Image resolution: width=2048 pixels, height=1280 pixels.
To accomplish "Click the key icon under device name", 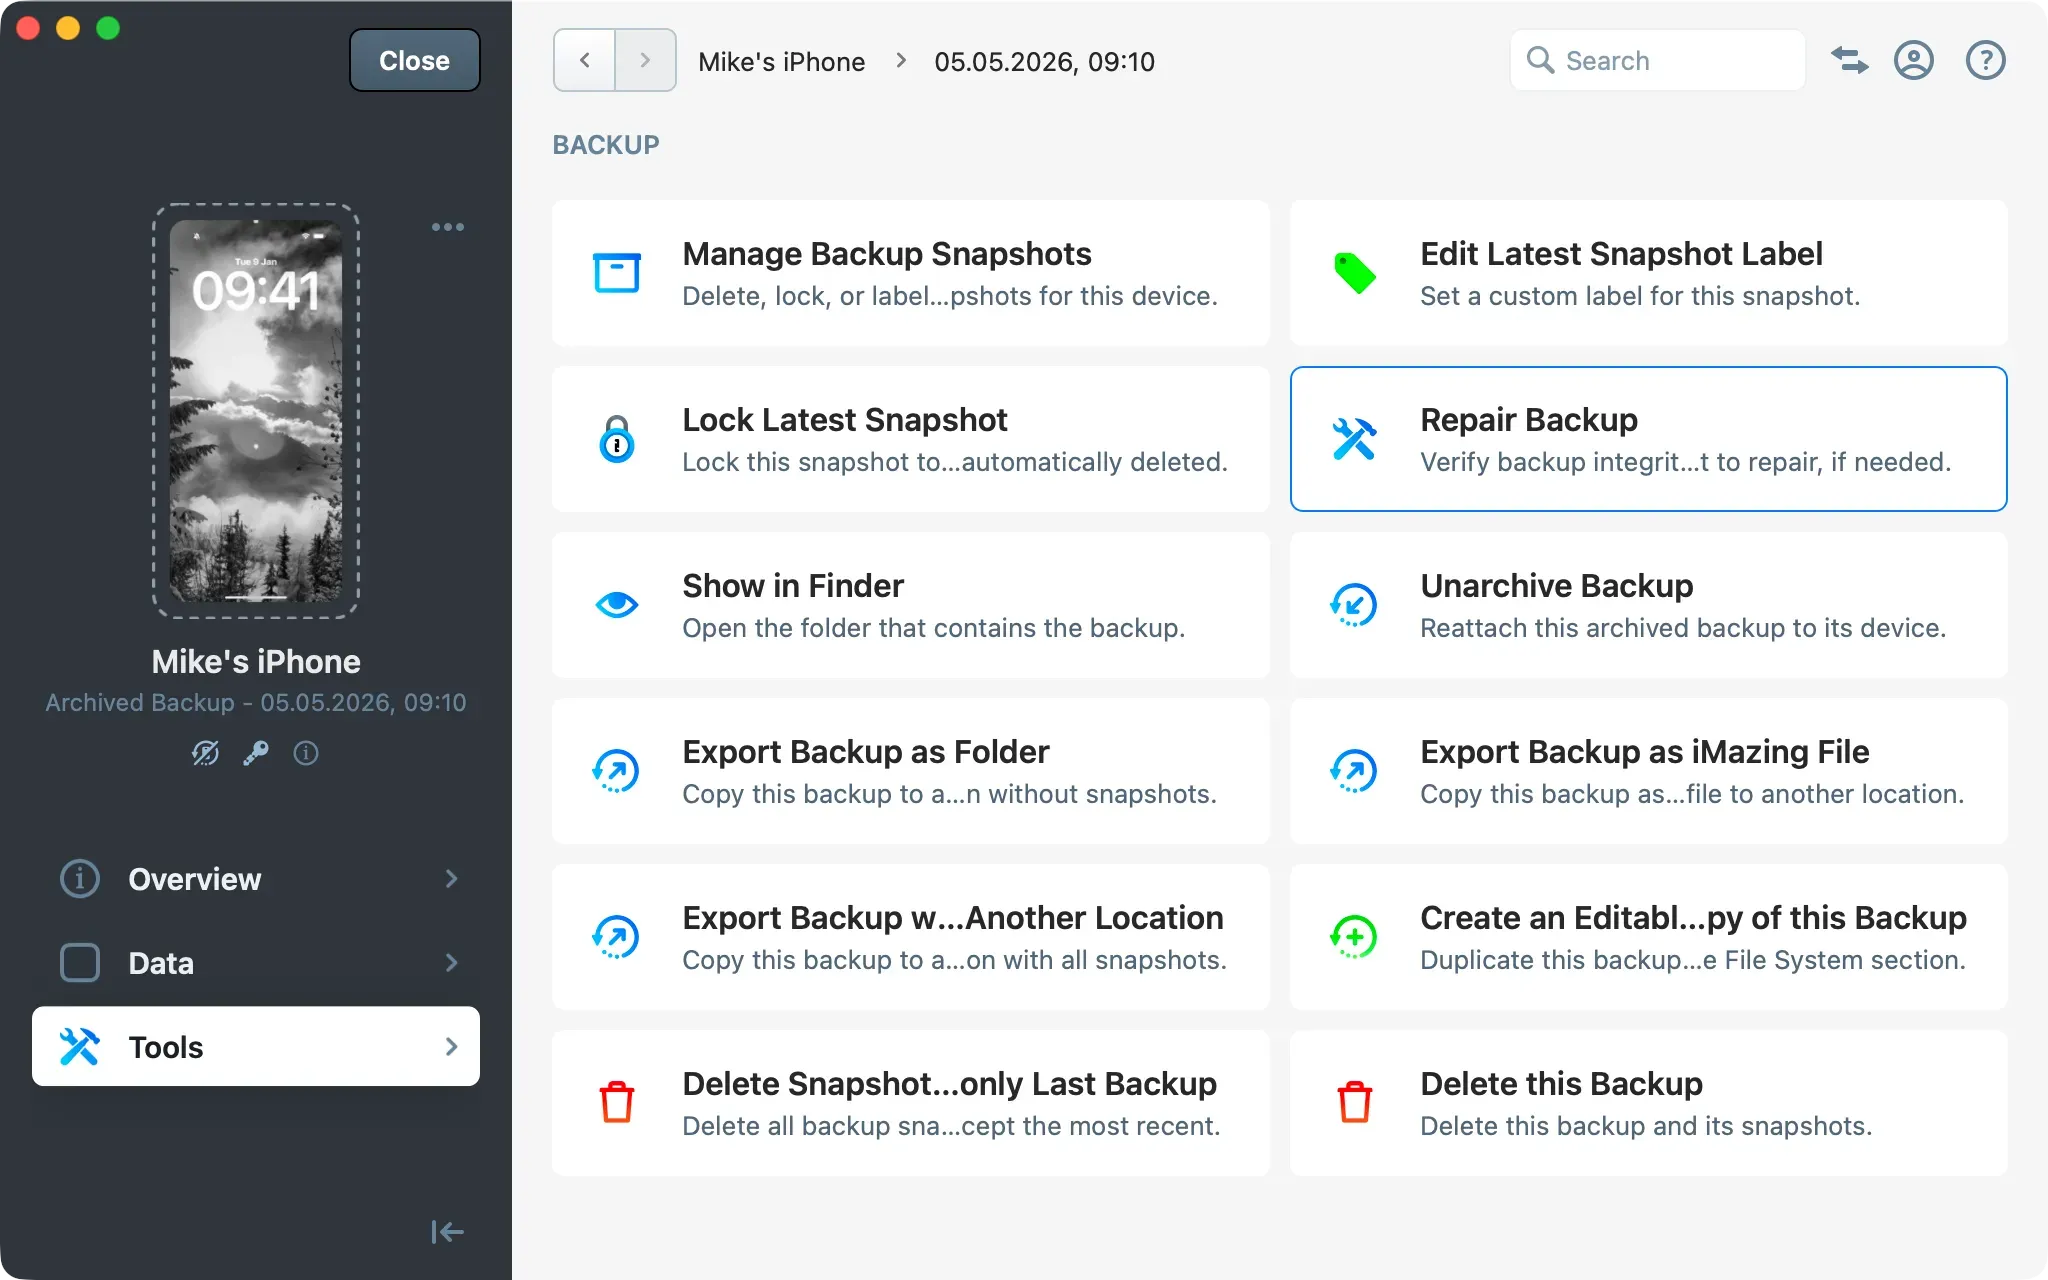I will (x=256, y=753).
